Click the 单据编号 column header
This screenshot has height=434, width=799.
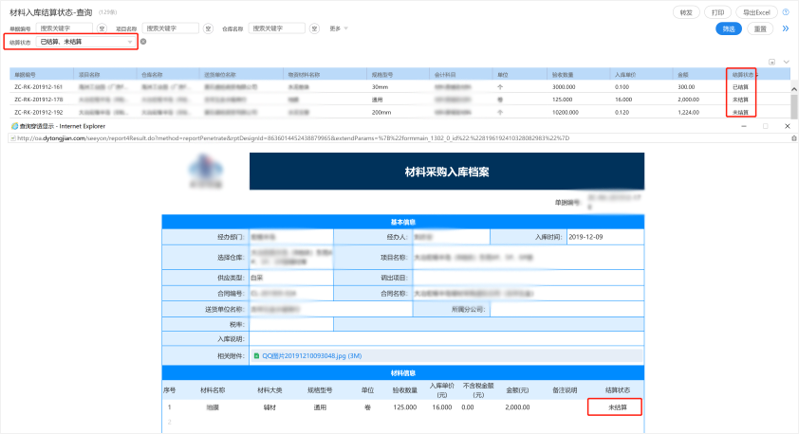[x=42, y=74]
